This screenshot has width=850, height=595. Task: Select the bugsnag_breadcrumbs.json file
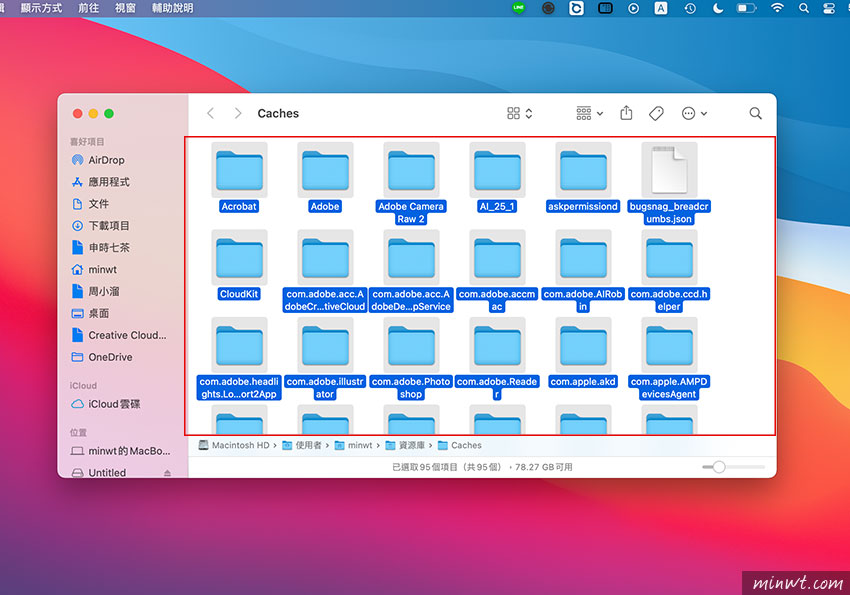pyautogui.click(x=669, y=183)
